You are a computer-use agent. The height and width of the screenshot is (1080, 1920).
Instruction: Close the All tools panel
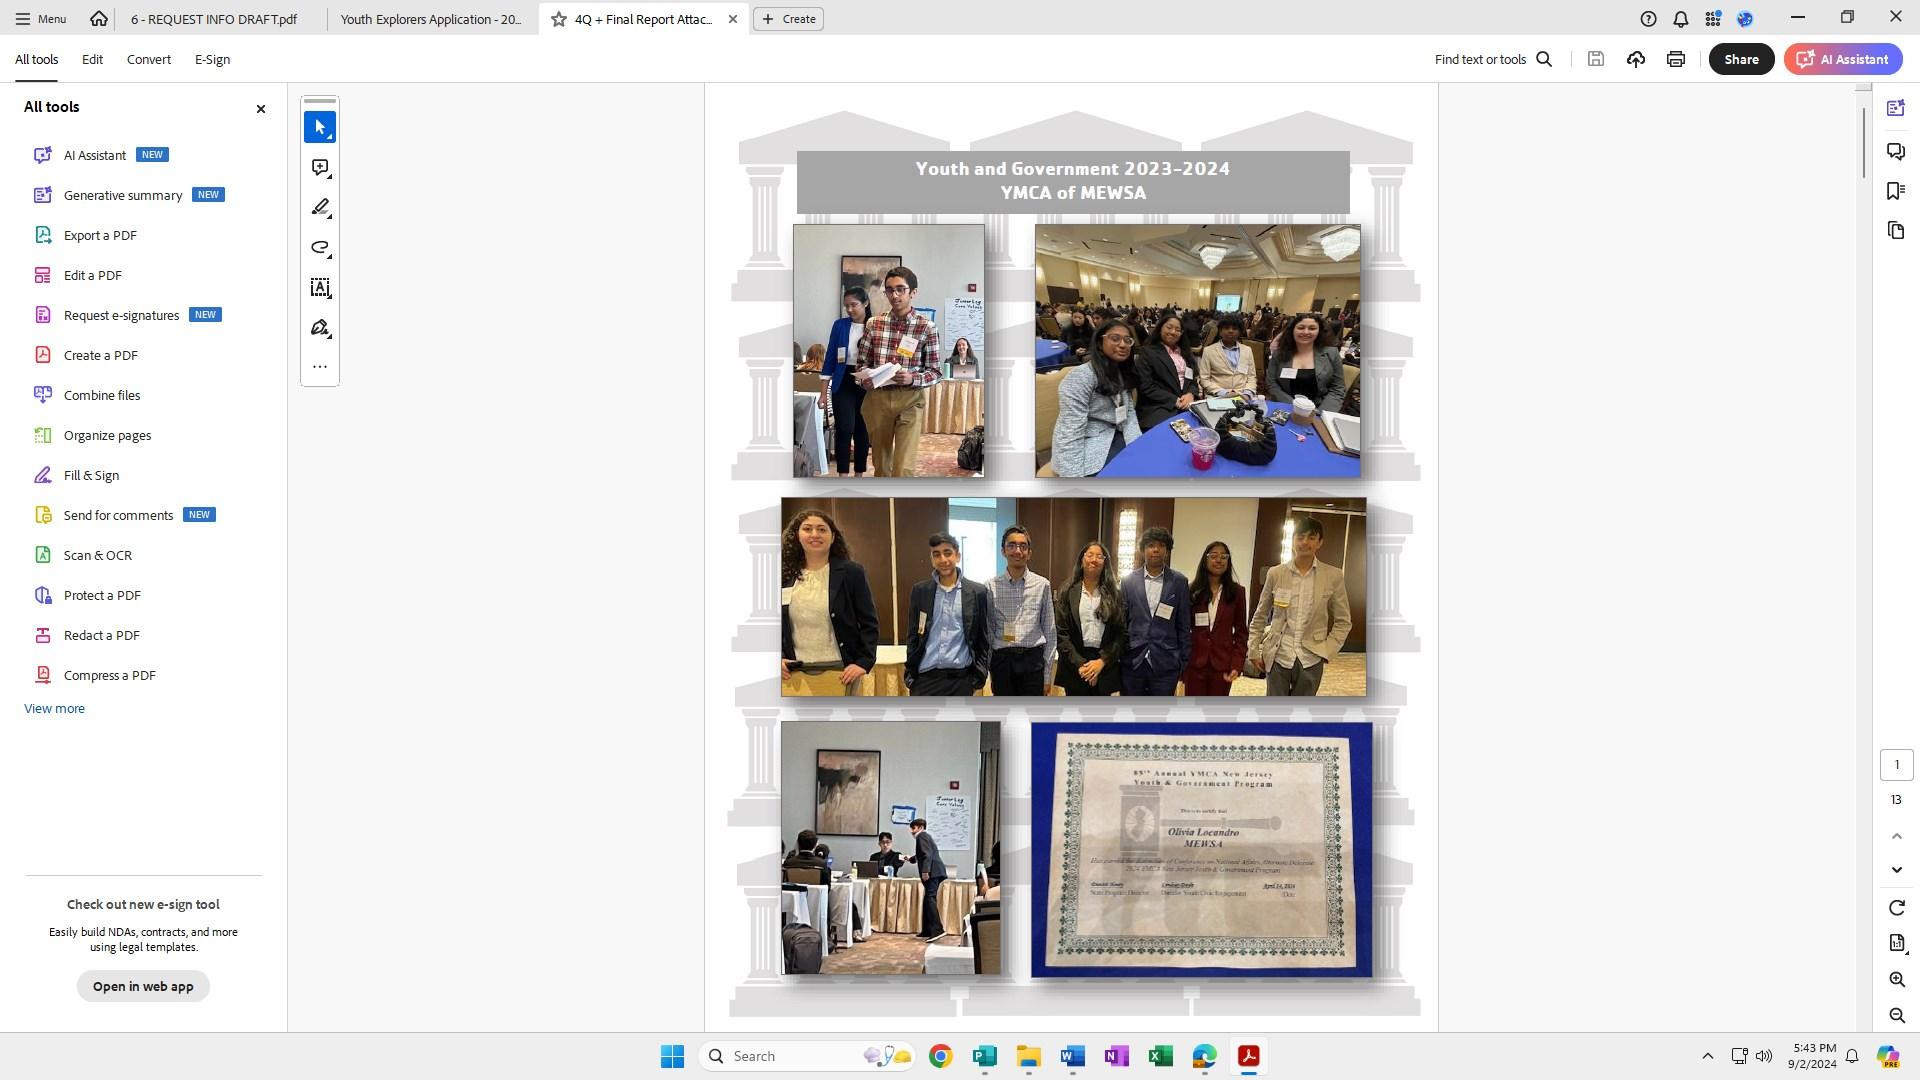tap(261, 109)
